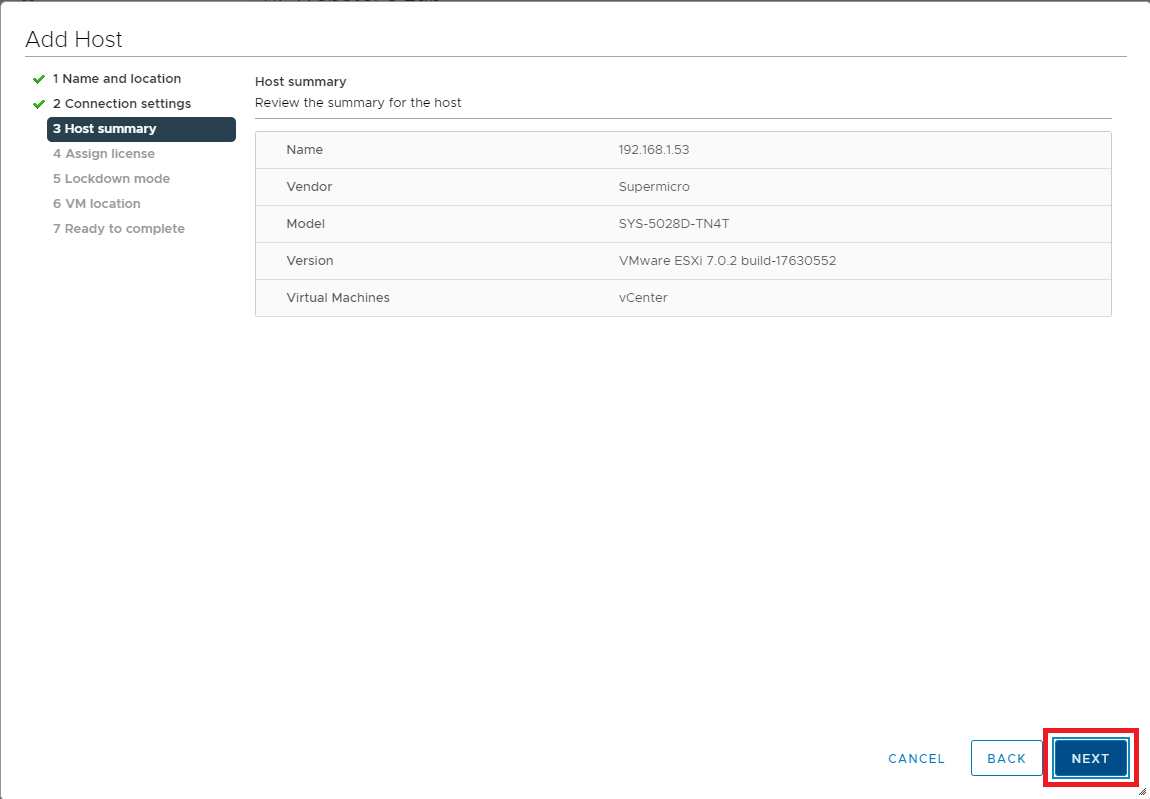Jump to step 4 Assign license
The image size is (1150, 799).
click(104, 154)
